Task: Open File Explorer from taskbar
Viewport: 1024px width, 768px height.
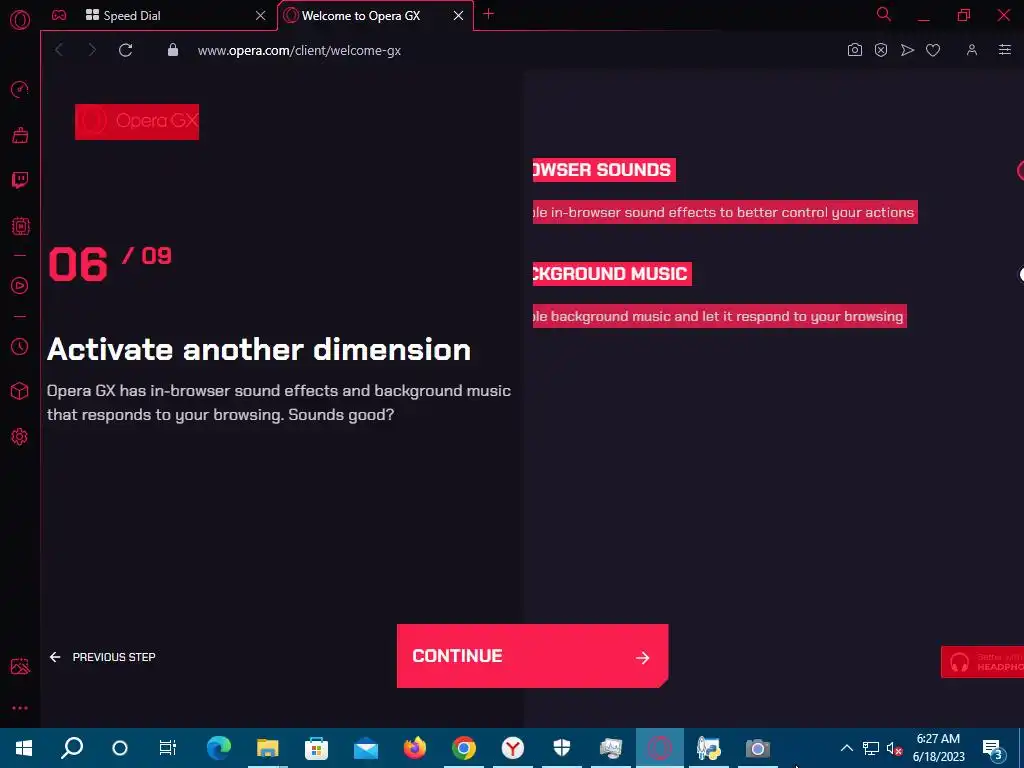Action: click(x=268, y=748)
